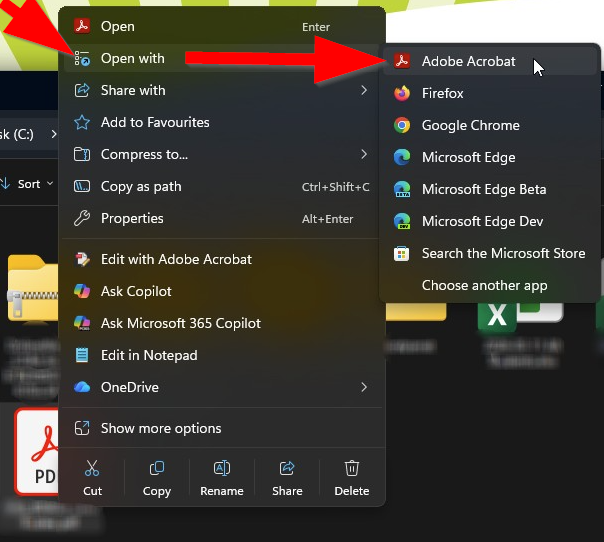Choose Microsoft Edge from the submenu
Viewport: 604px width, 542px height.
(468, 157)
